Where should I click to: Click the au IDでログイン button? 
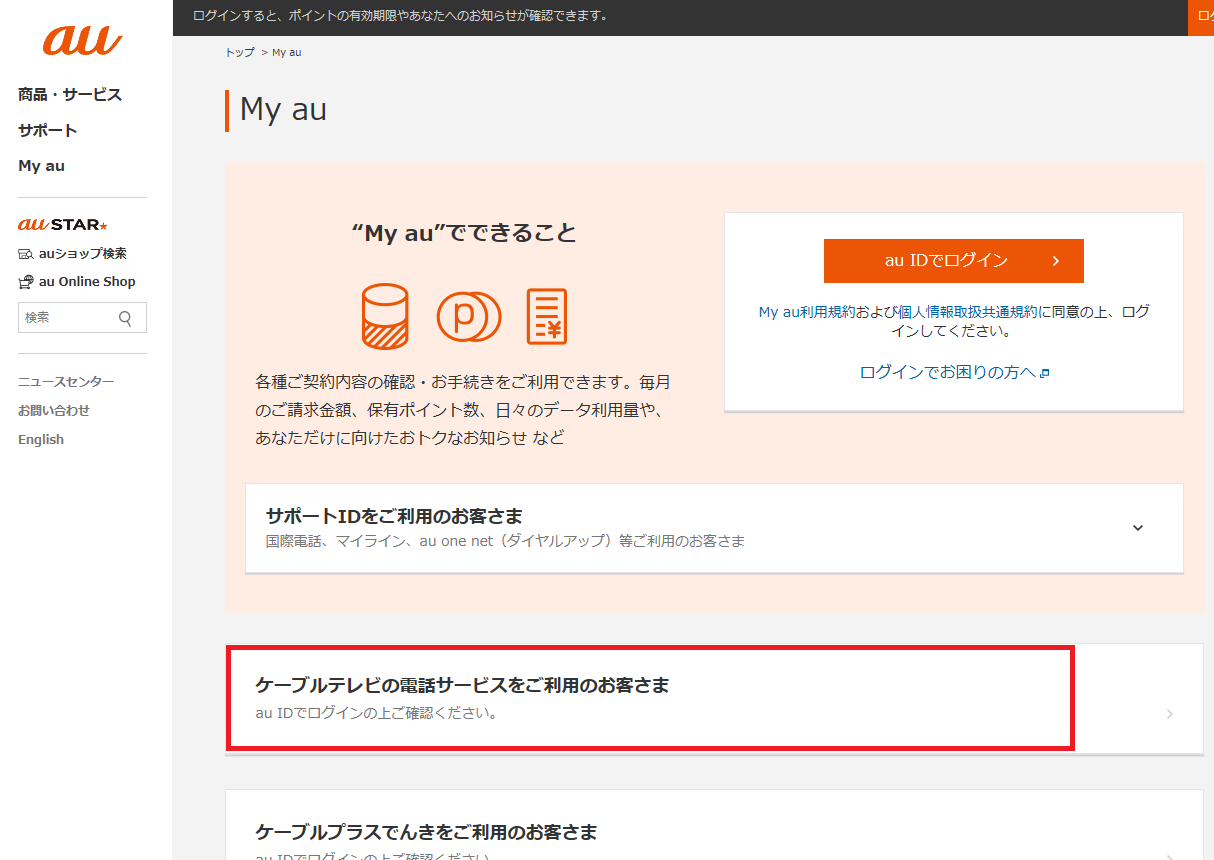pos(954,261)
